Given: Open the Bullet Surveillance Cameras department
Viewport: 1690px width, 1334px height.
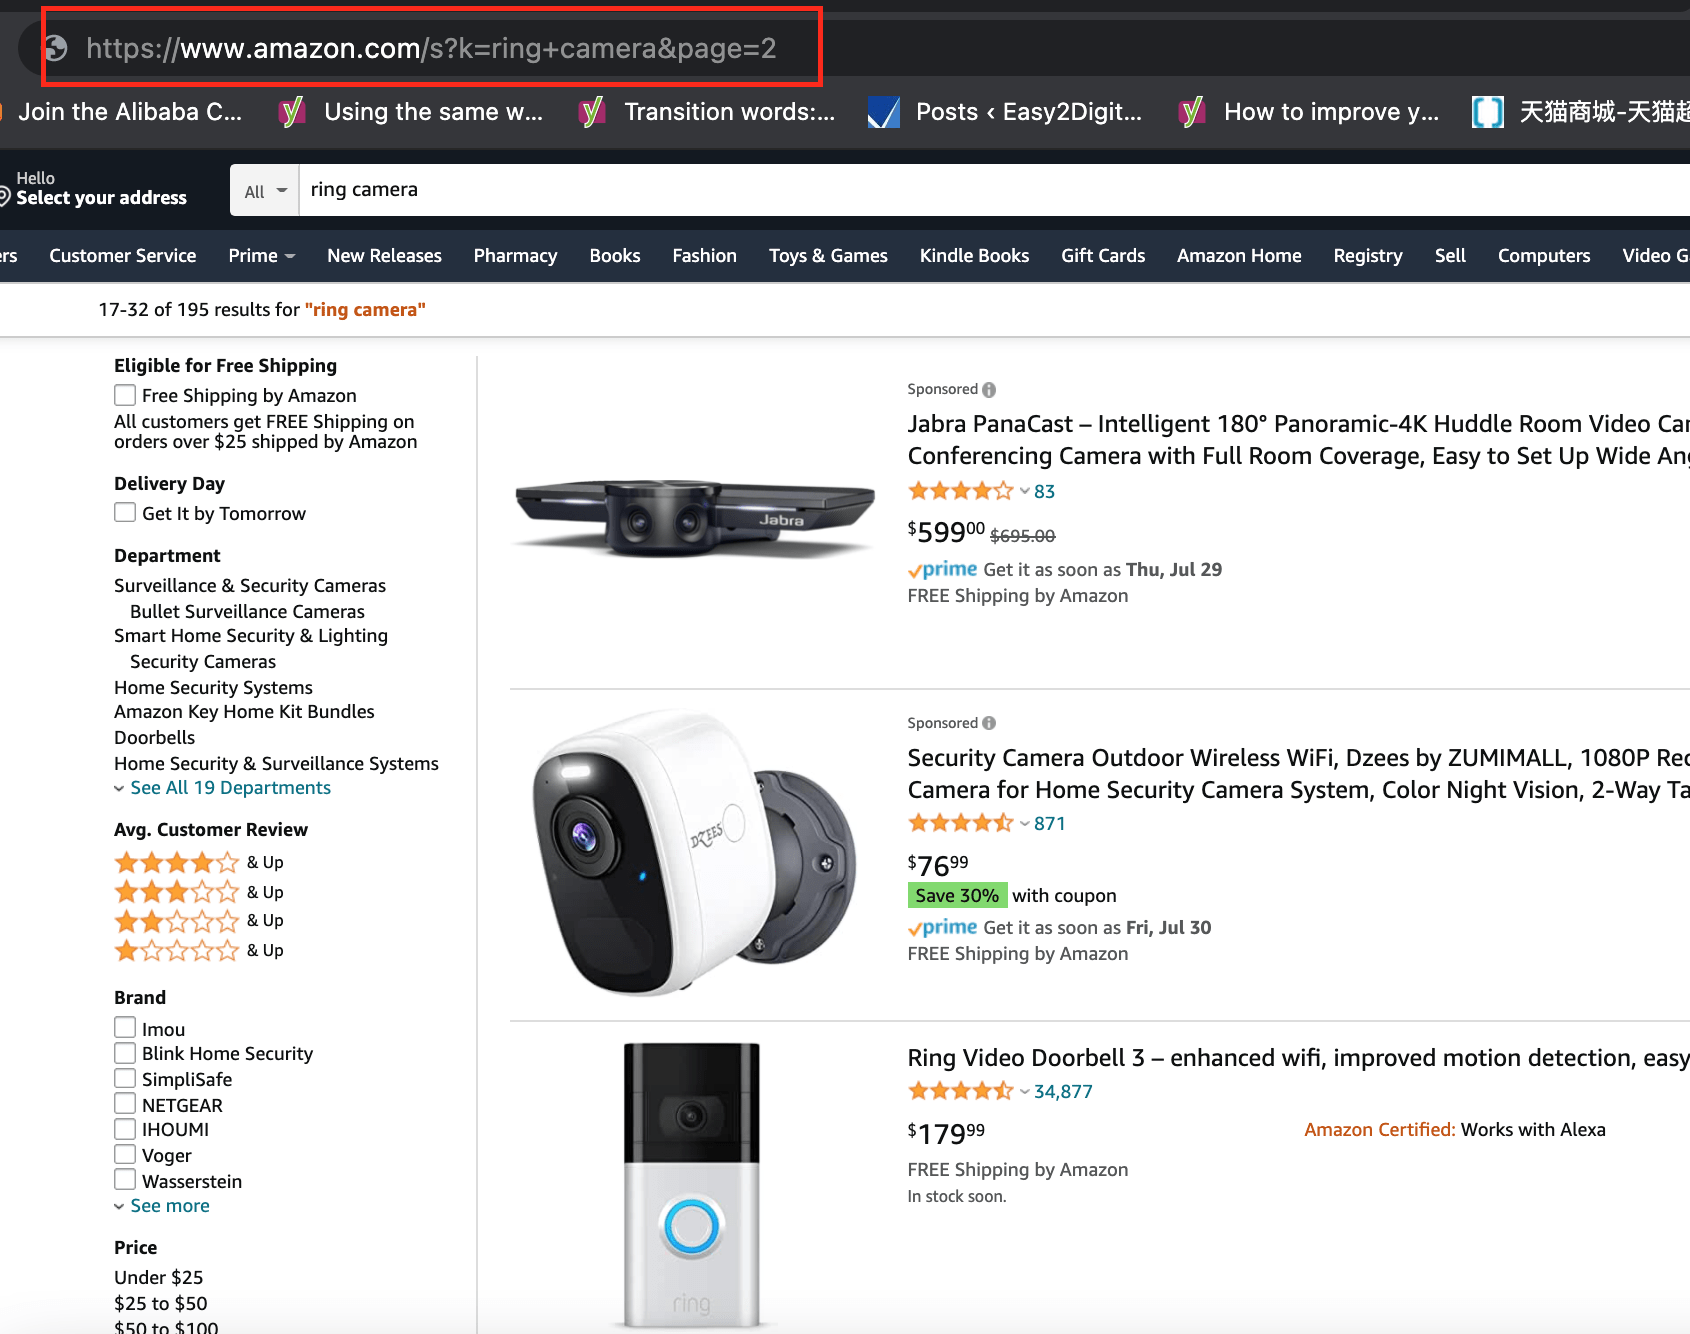Looking at the screenshot, I should click(247, 611).
